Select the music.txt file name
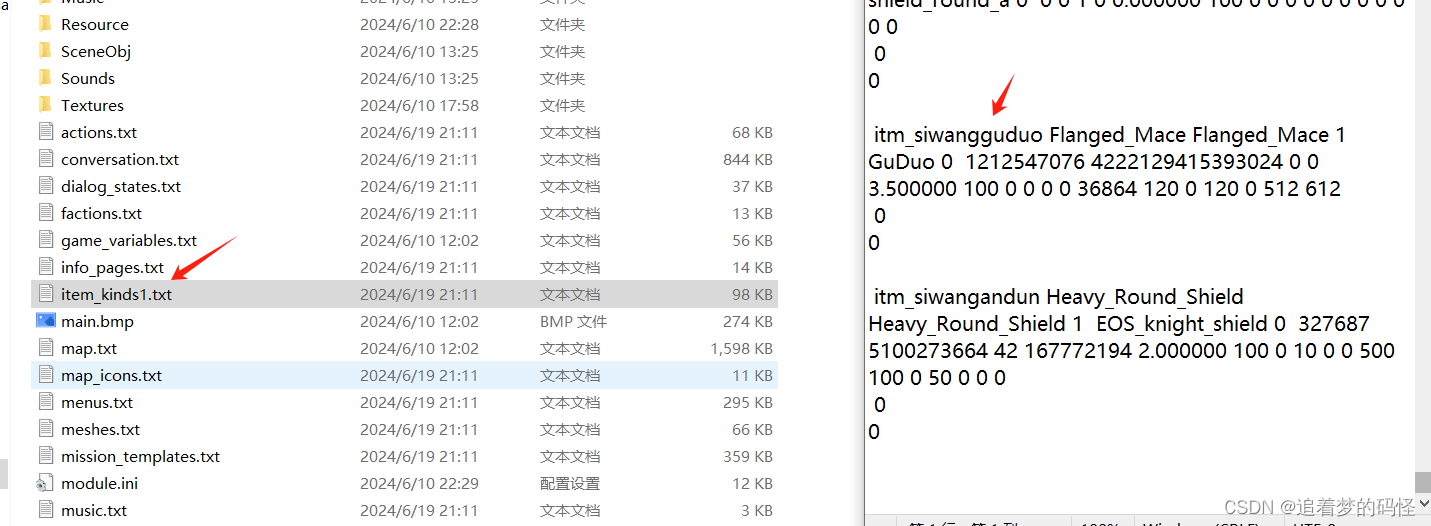1431x526 pixels. click(x=94, y=510)
